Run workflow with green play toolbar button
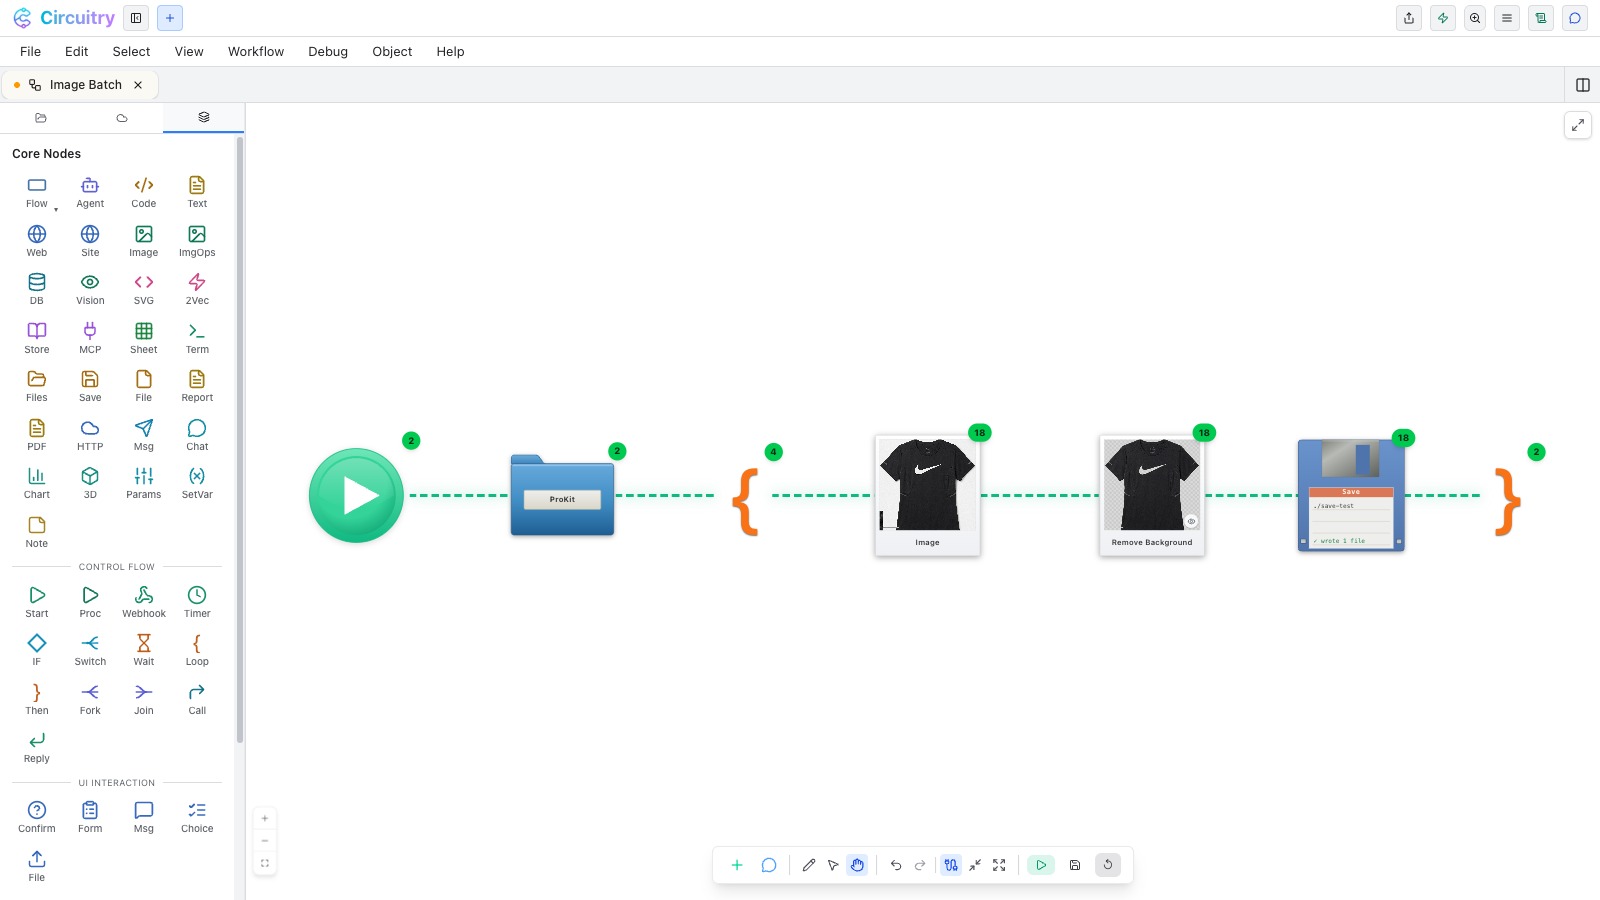Viewport: 1600px width, 900px height. coord(1041,865)
